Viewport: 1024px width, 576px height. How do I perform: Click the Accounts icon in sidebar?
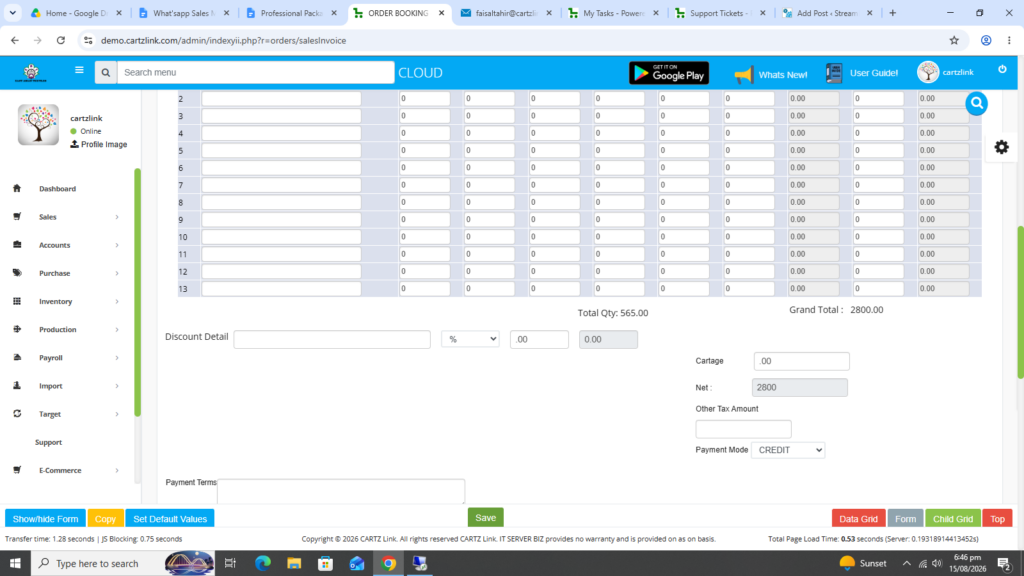pyautogui.click(x=17, y=244)
